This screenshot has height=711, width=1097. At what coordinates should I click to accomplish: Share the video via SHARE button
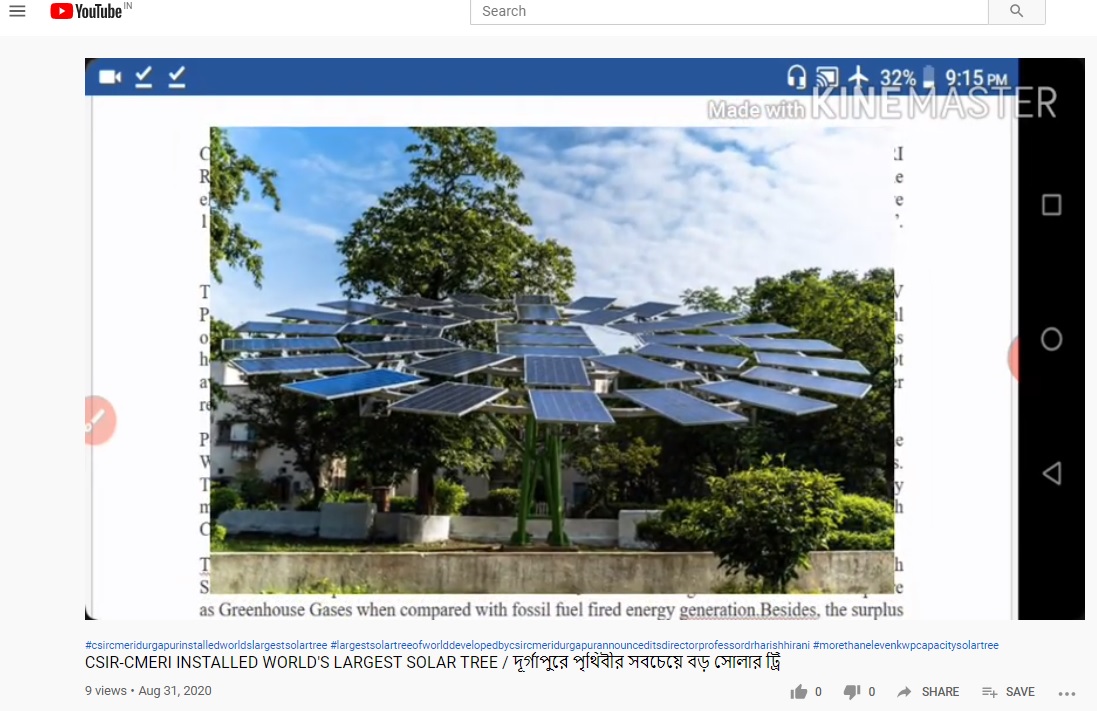[x=928, y=692]
